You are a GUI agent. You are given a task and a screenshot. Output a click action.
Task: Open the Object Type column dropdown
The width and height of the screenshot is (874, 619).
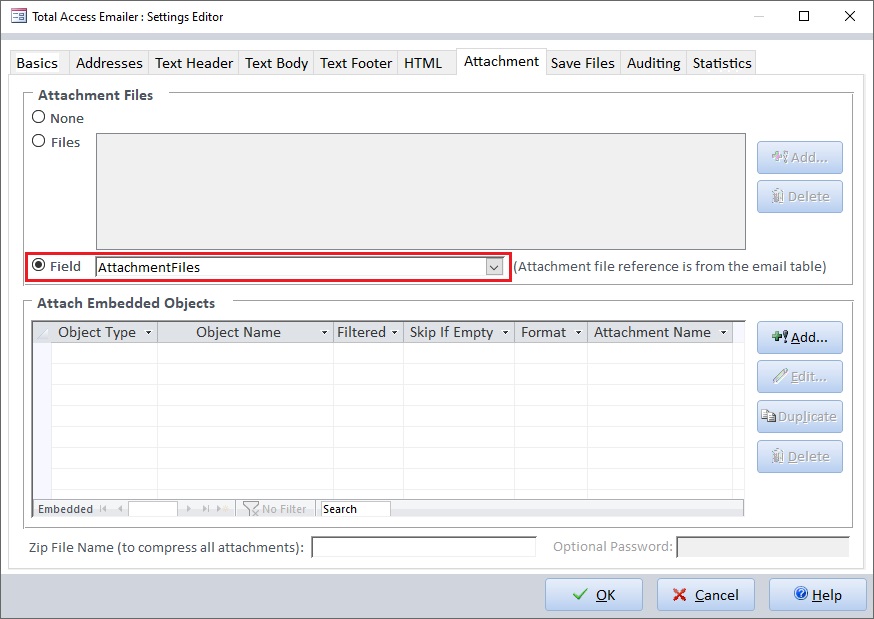click(148, 333)
